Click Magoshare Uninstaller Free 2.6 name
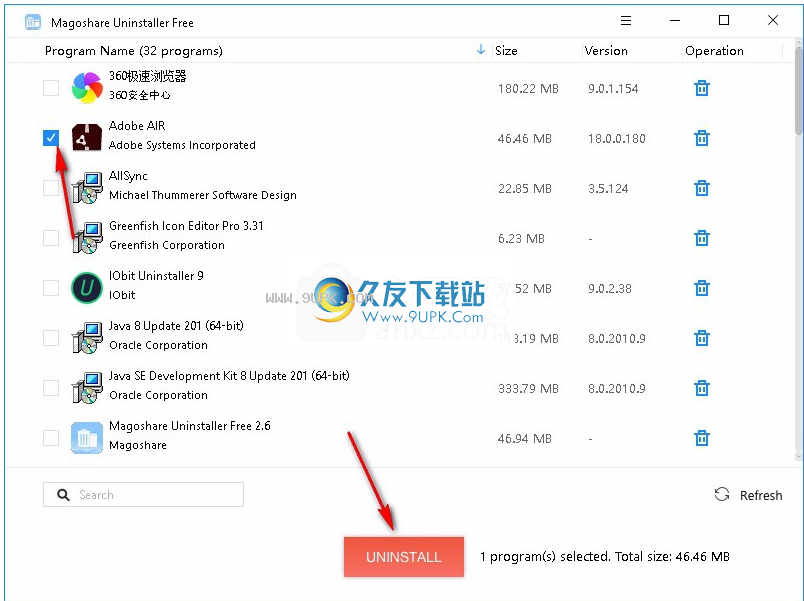Viewport: 804px width, 601px height. tap(190, 426)
